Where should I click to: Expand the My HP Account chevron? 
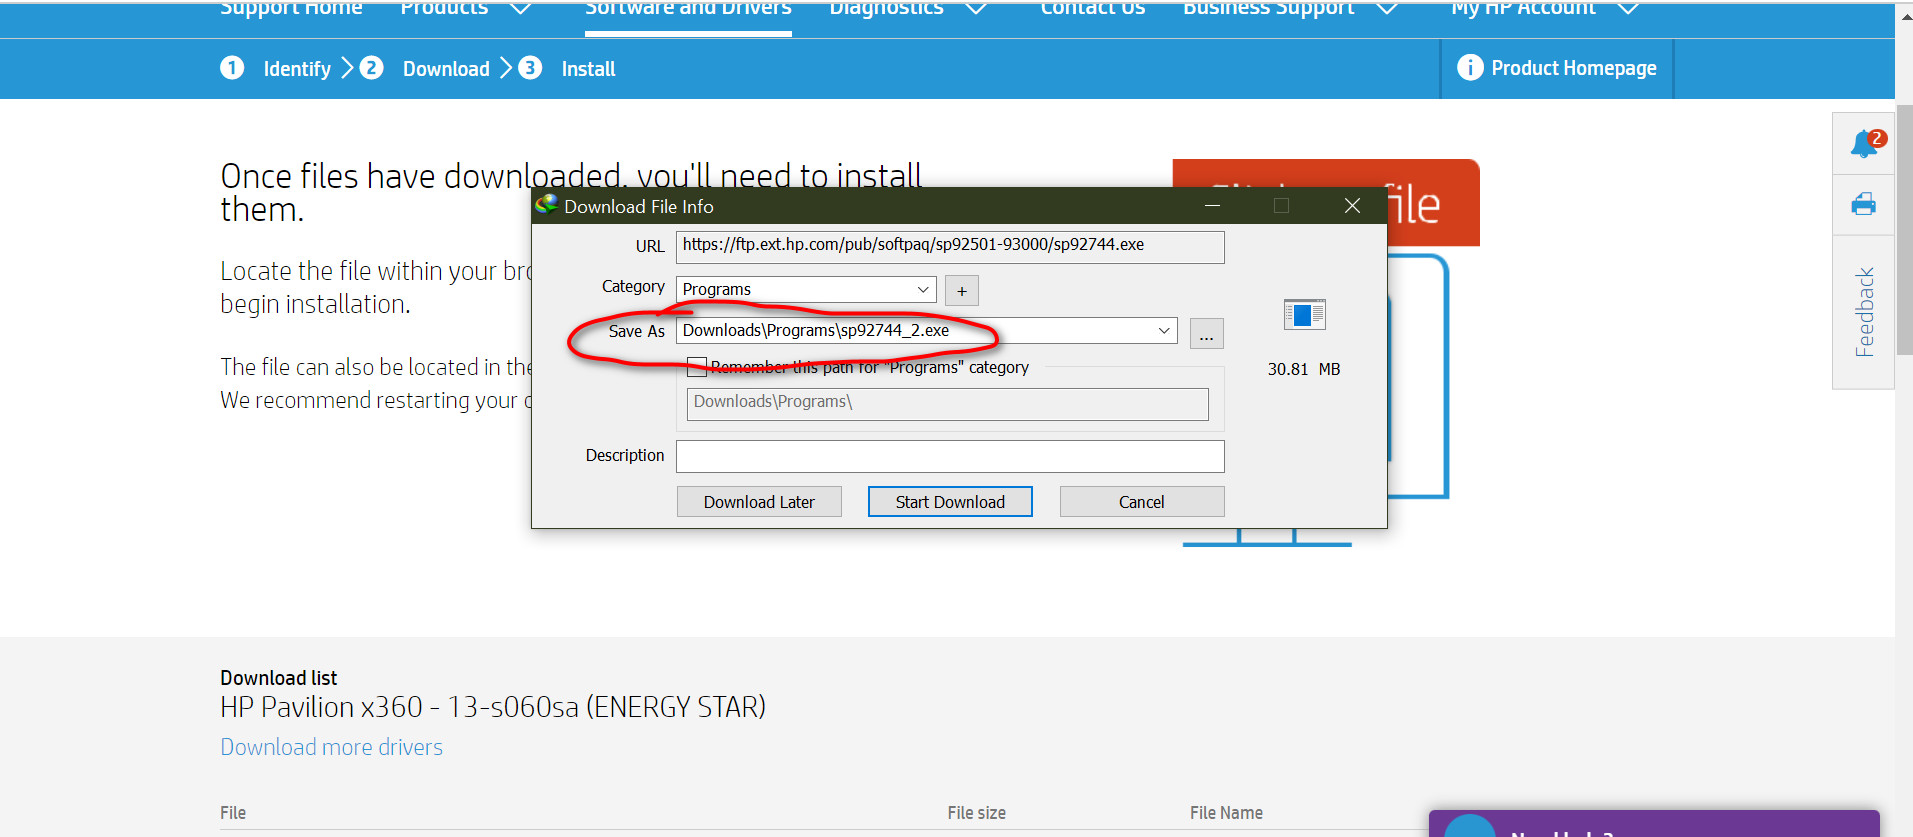tap(1628, 9)
